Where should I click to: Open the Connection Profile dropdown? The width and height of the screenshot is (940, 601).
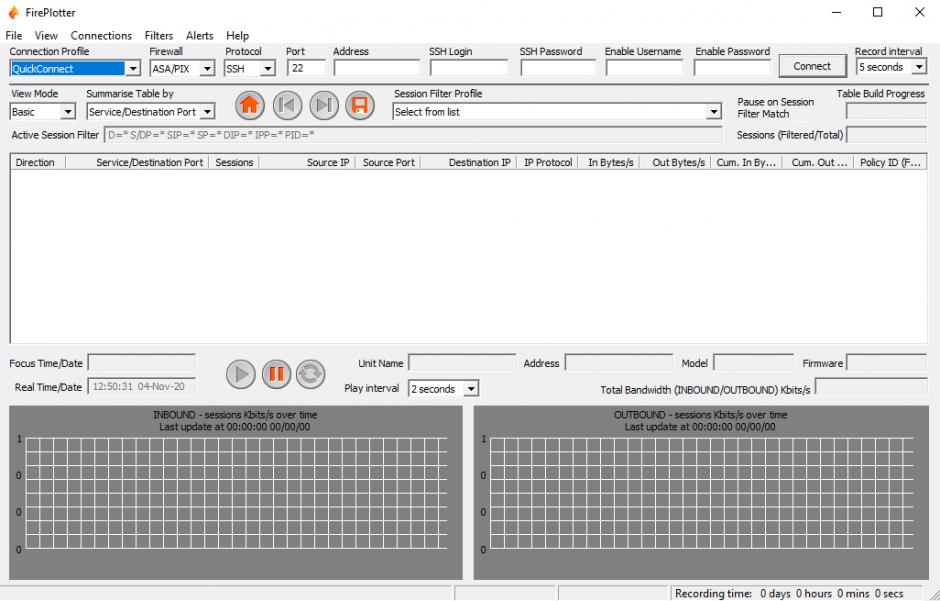(133, 69)
